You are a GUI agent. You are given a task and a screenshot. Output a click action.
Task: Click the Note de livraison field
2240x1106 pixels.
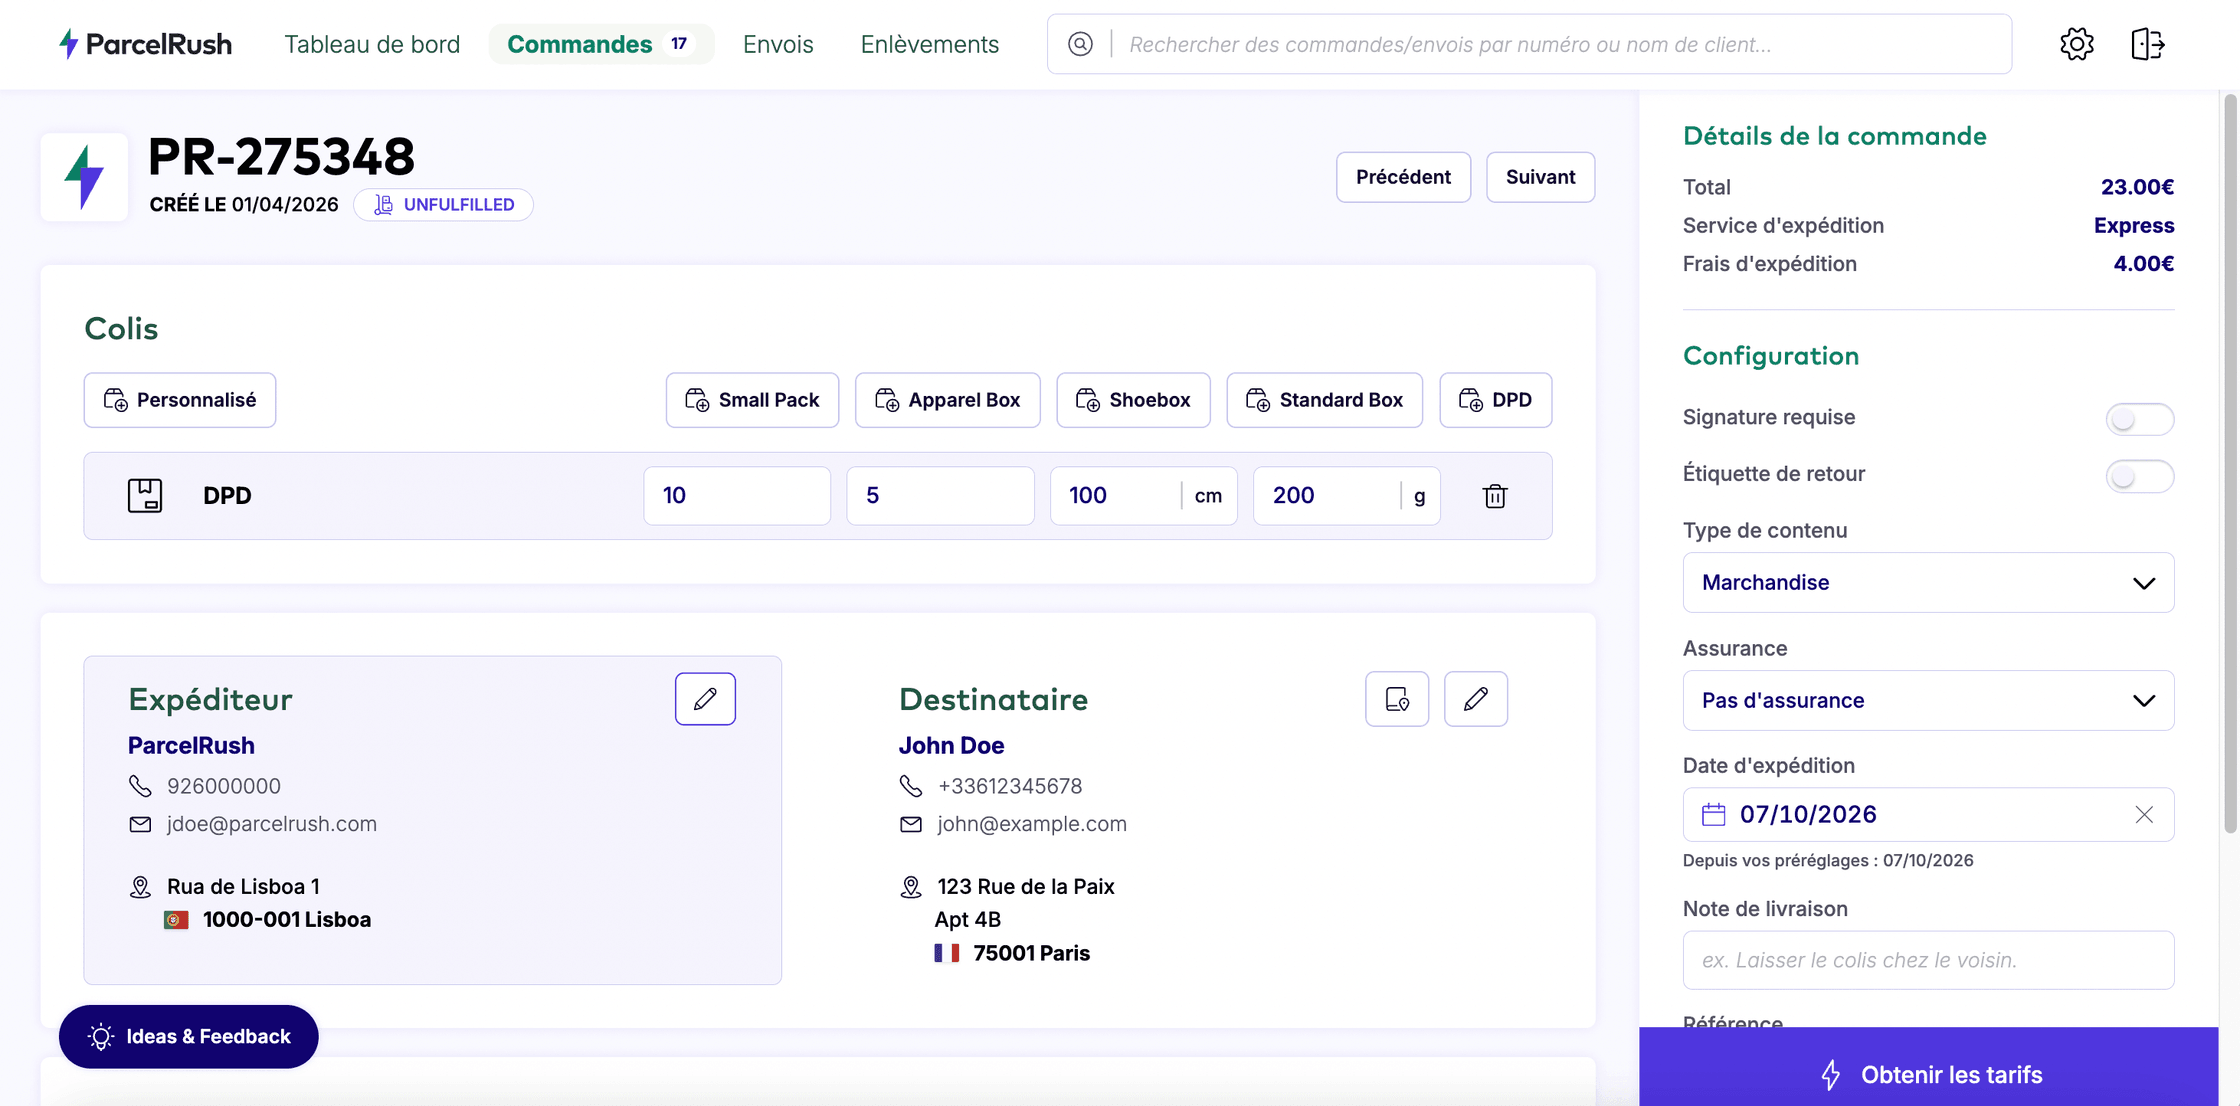[1928, 961]
